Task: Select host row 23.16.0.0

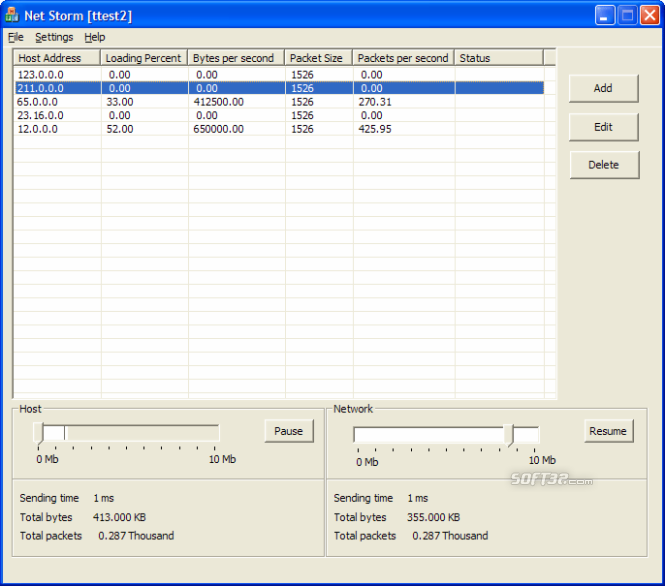Action: 280,115
